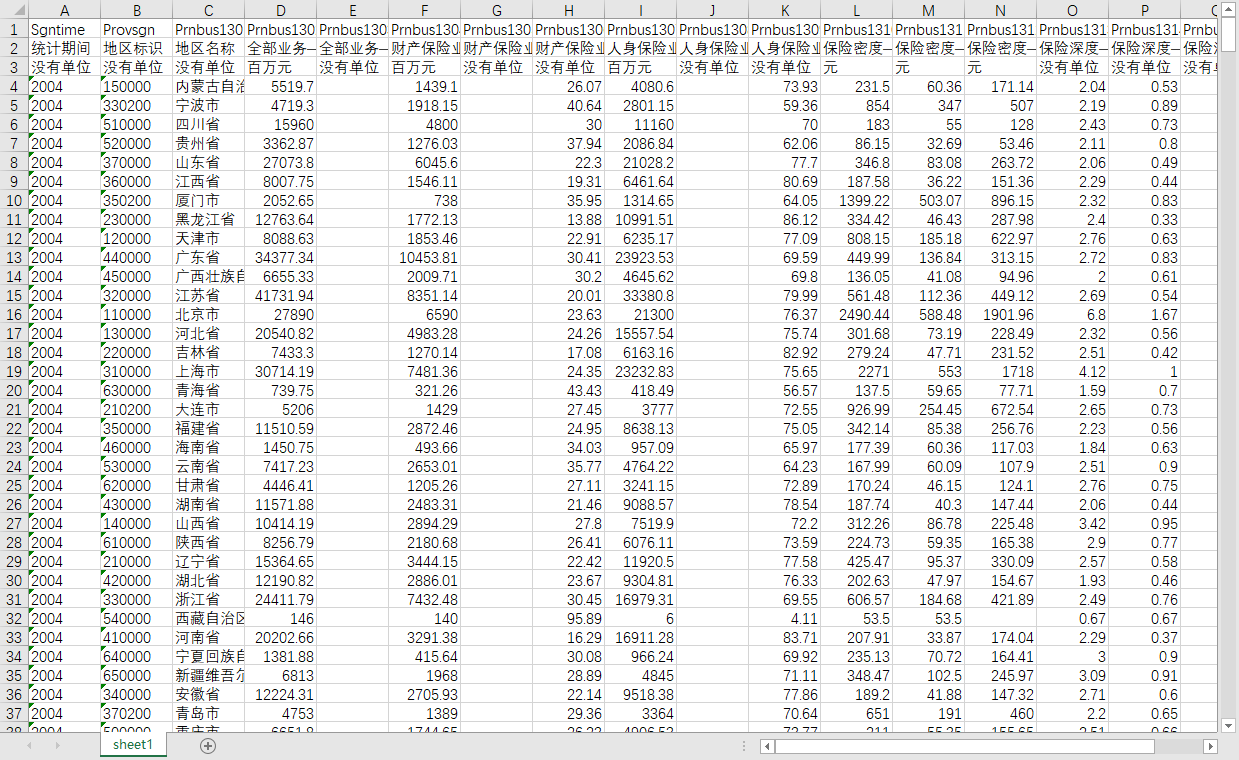Select the 青岛市 cell
The width and height of the screenshot is (1239, 760).
(208, 713)
